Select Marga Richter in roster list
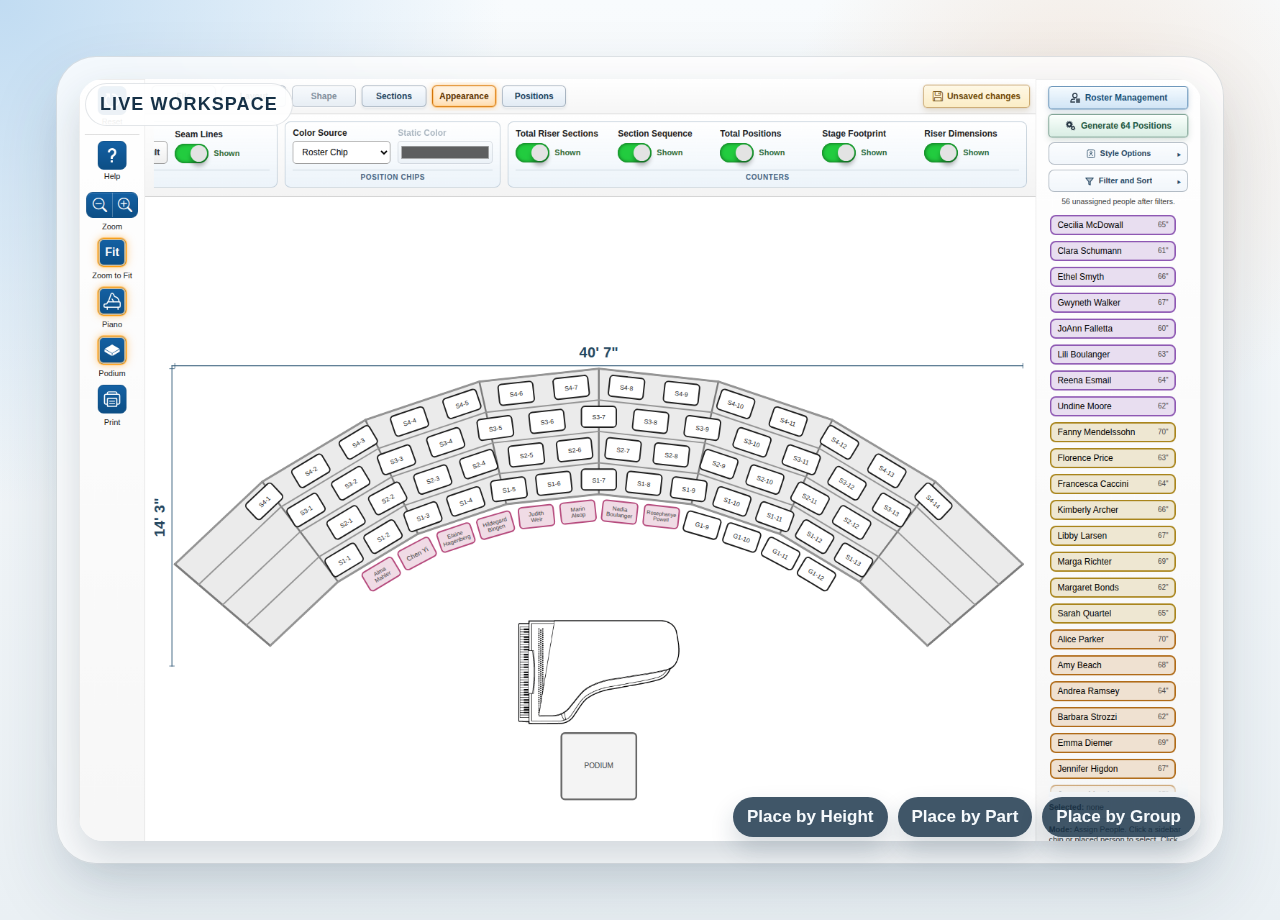This screenshot has height=920, width=1280. (1113, 562)
